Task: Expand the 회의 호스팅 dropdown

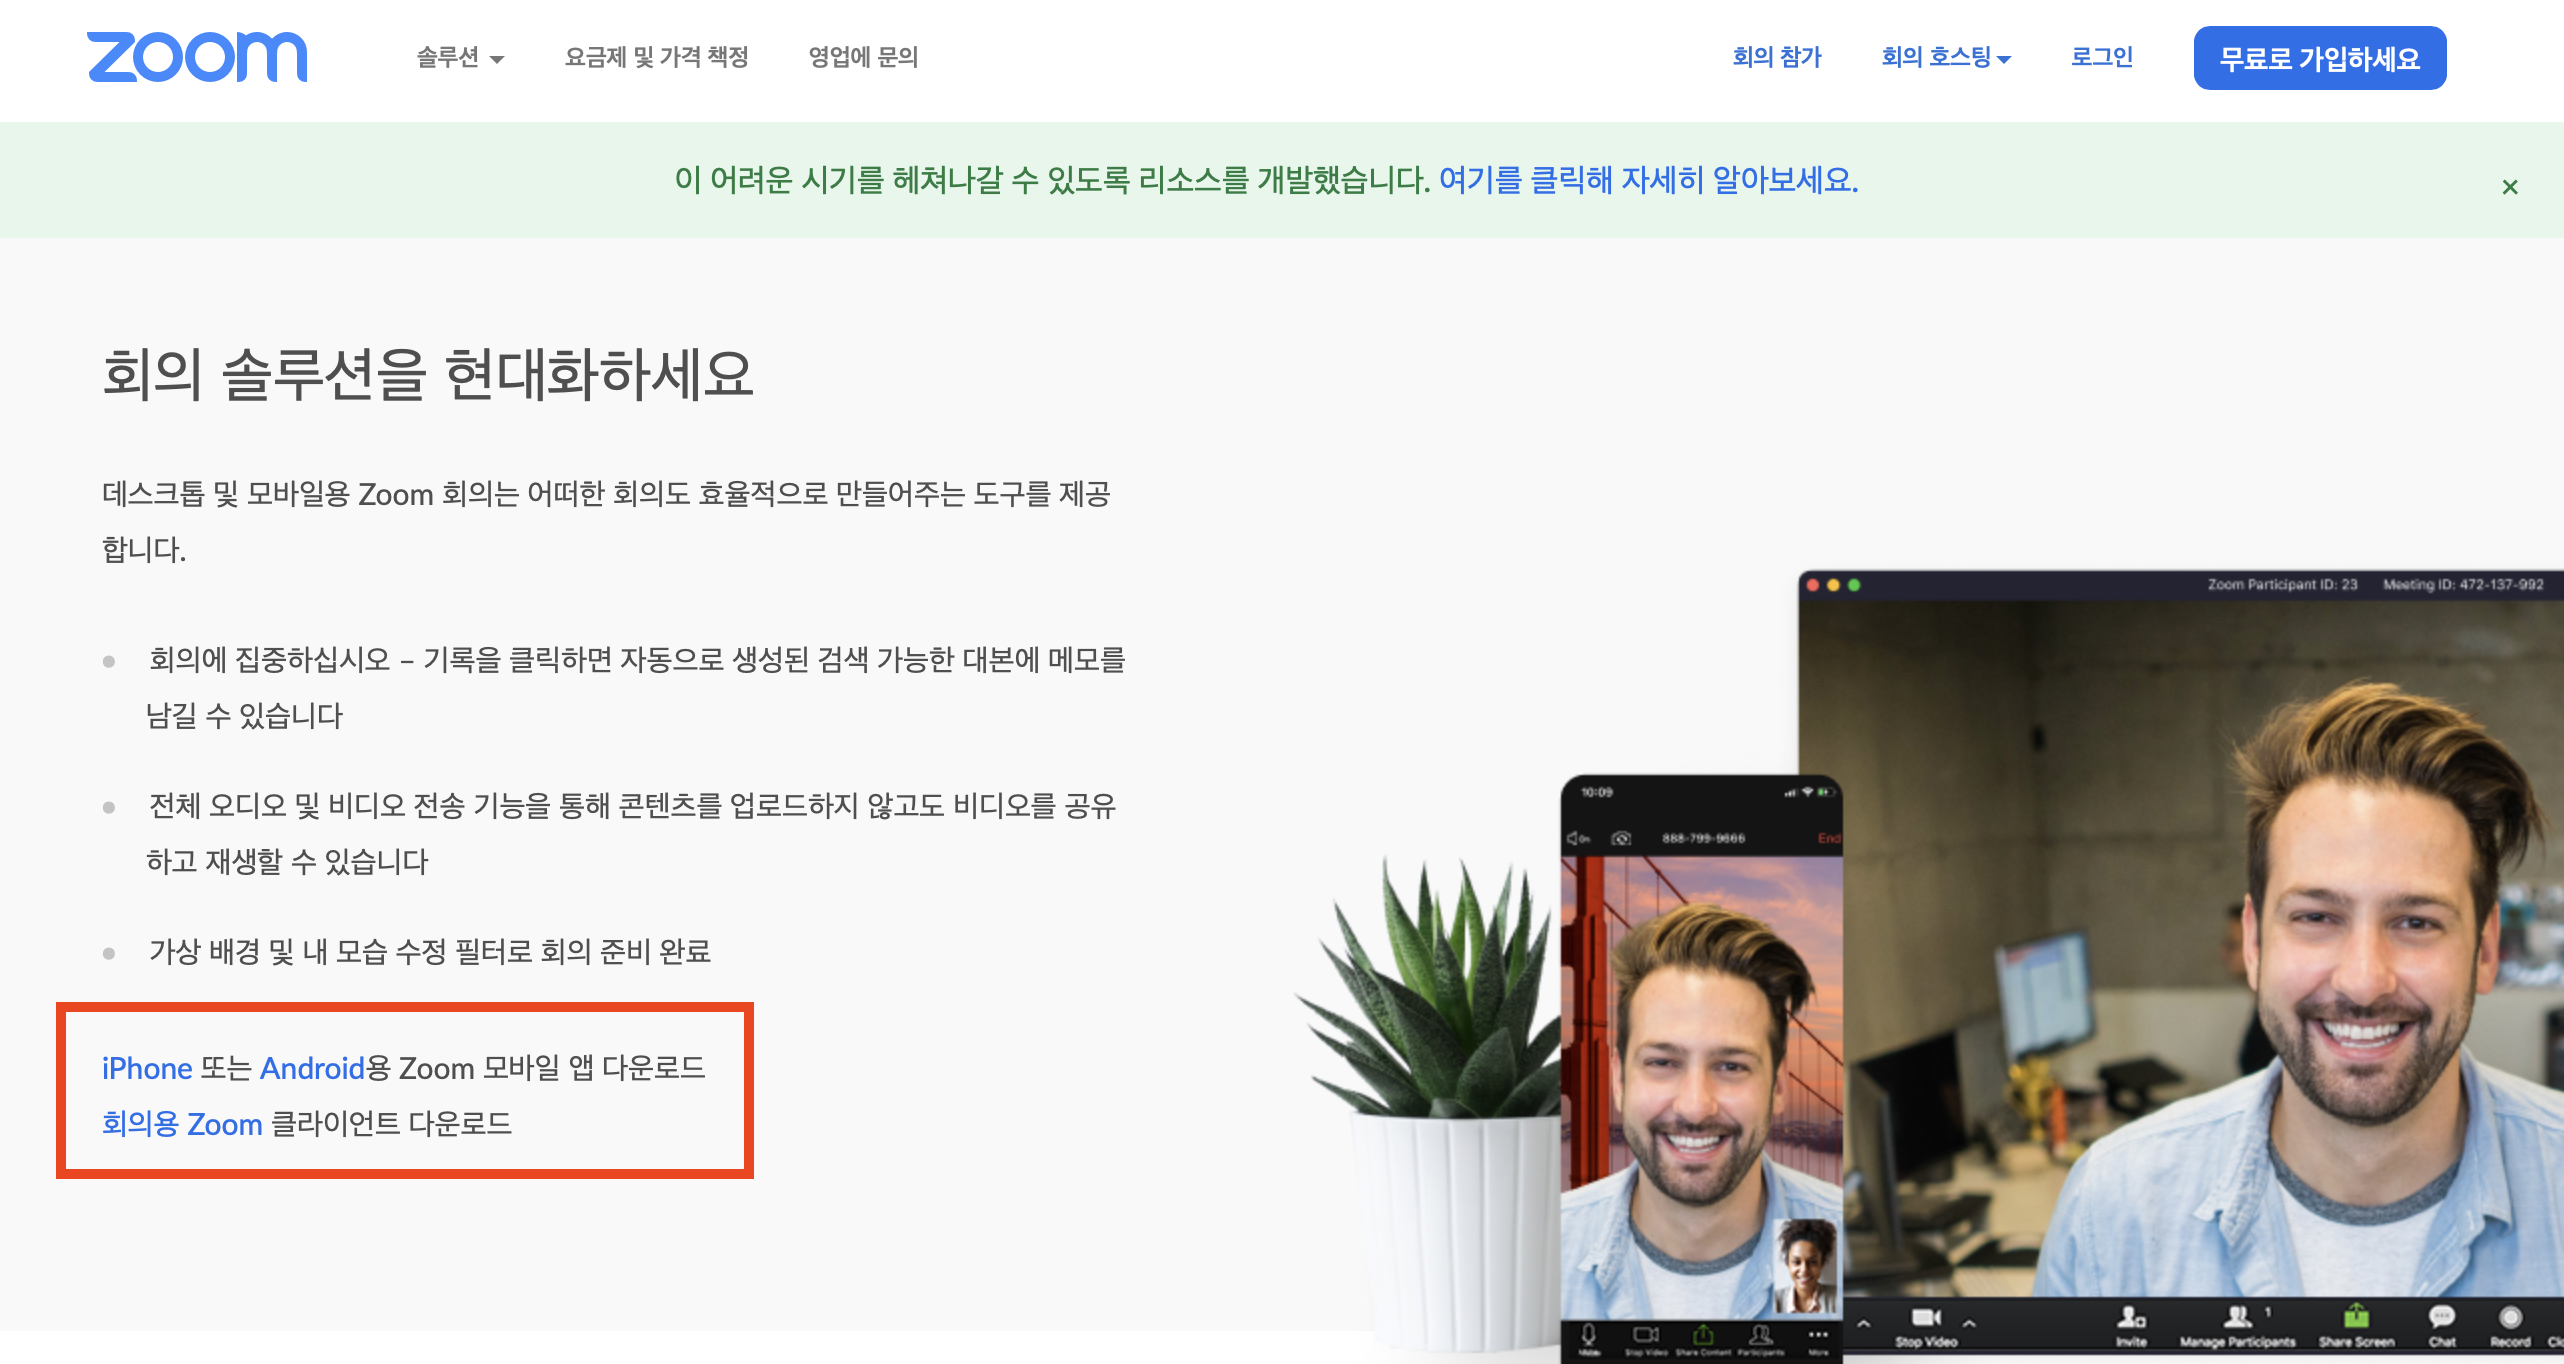Action: coord(1945,58)
